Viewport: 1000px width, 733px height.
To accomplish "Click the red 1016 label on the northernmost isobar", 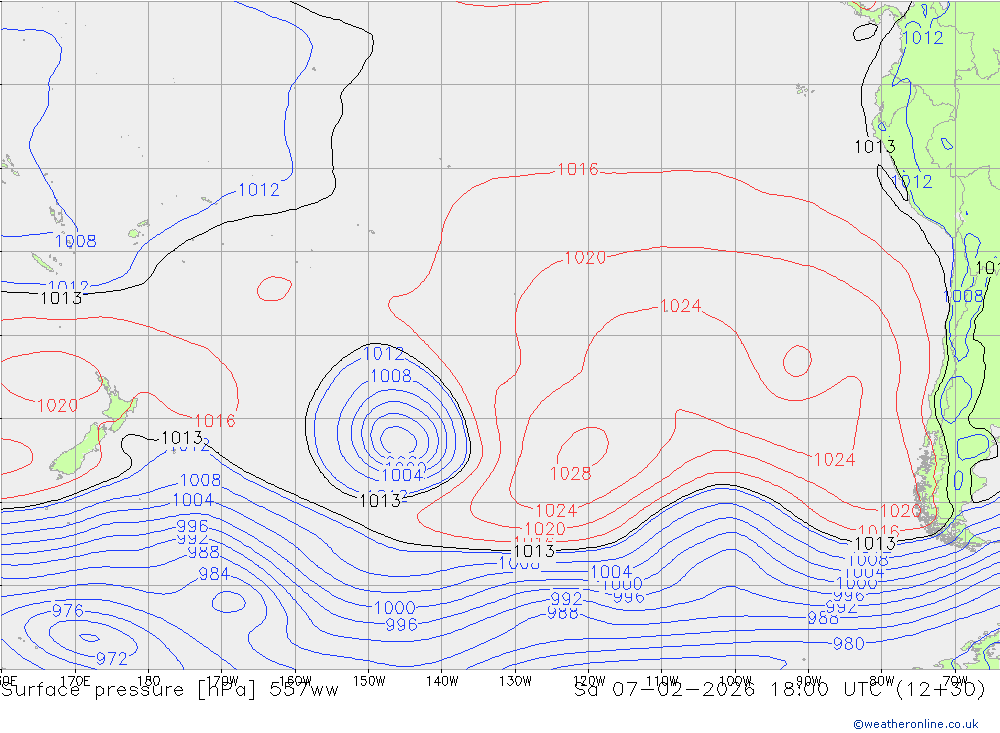I will (x=578, y=169).
